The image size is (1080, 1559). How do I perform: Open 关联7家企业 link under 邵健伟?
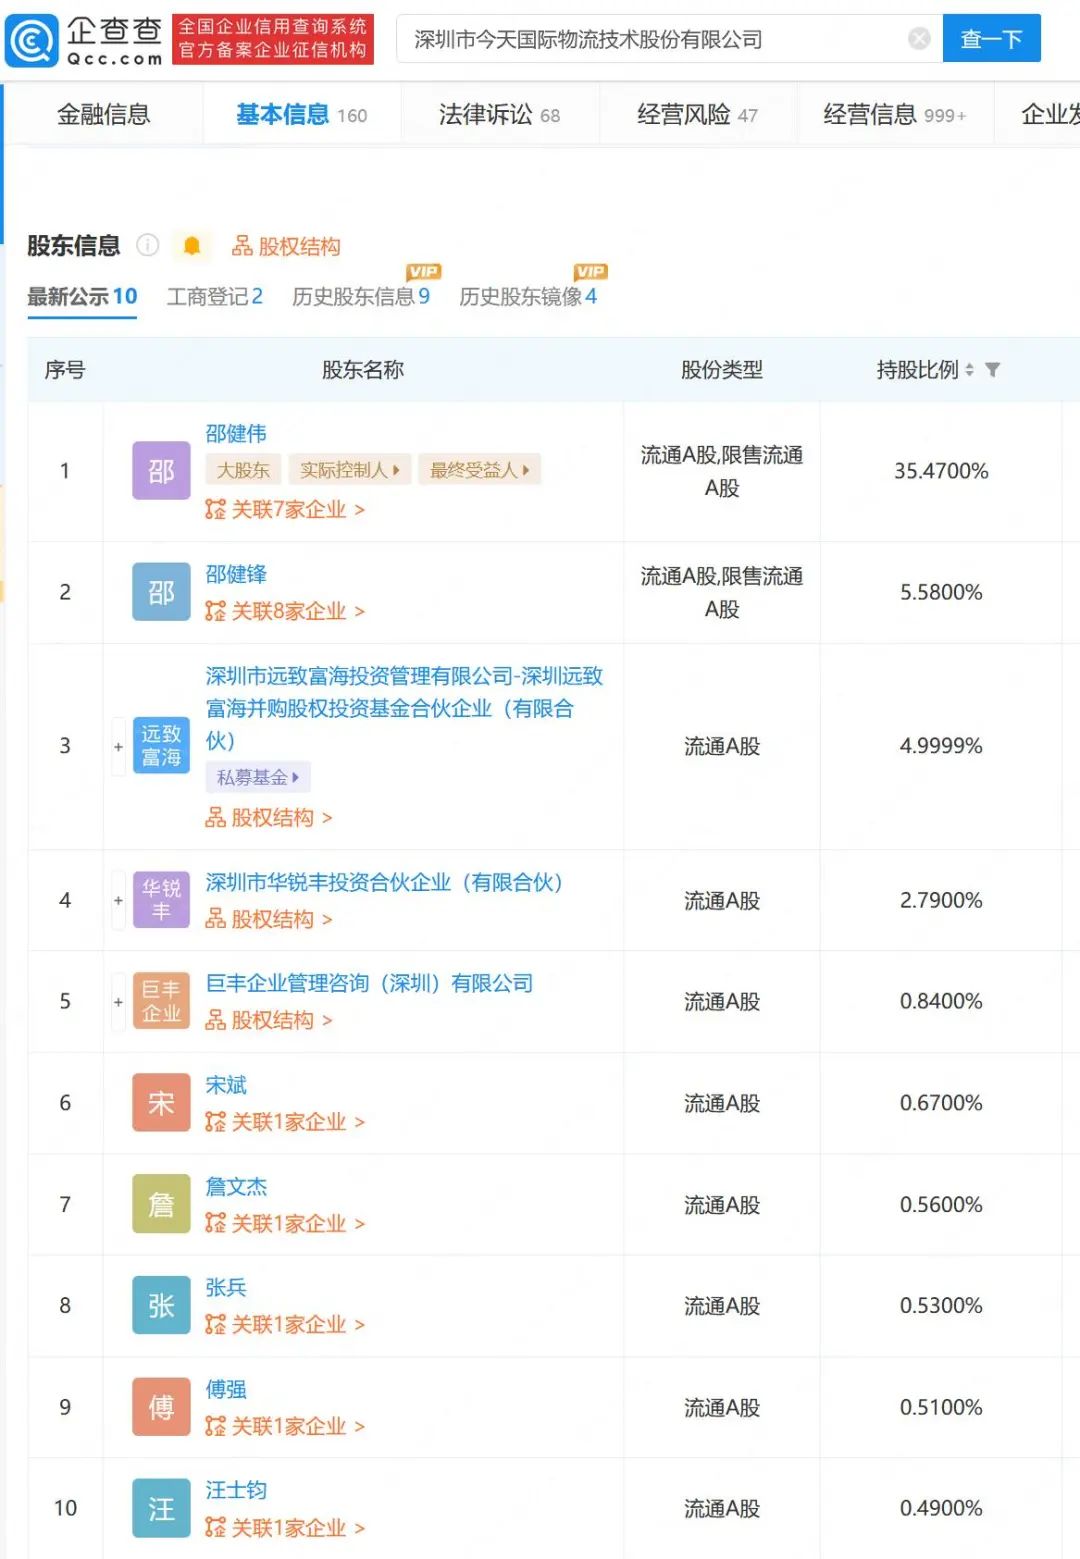[285, 510]
